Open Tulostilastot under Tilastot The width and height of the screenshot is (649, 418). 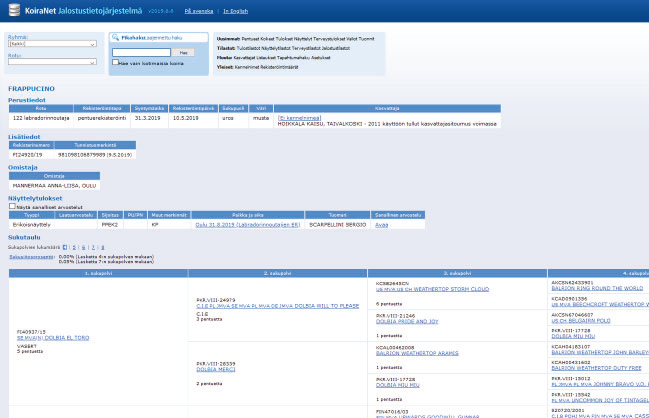[x=250, y=48]
